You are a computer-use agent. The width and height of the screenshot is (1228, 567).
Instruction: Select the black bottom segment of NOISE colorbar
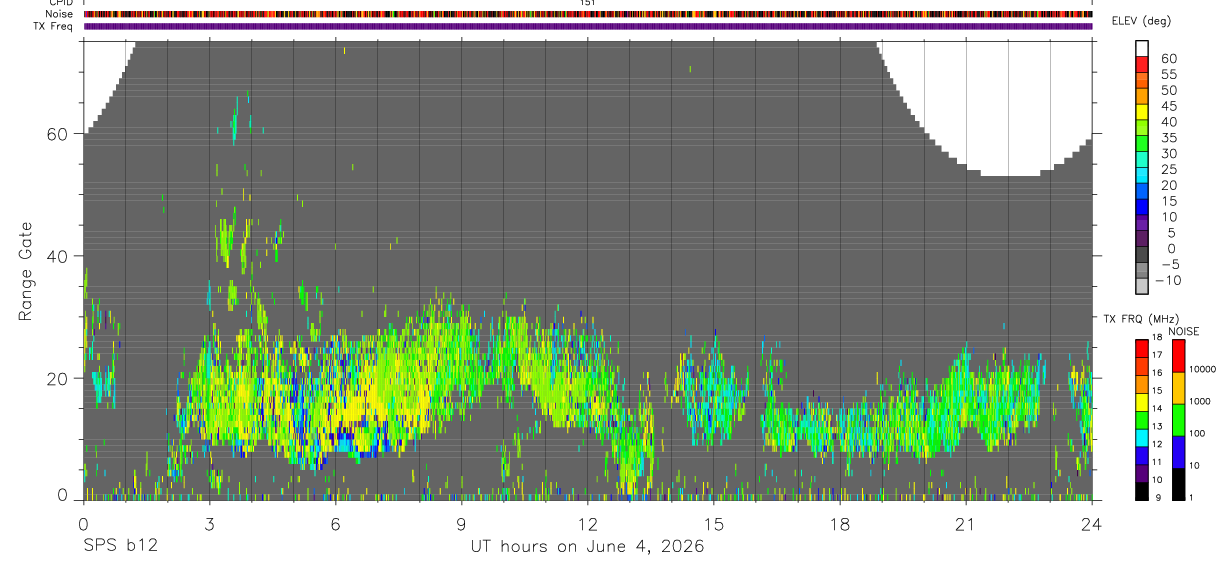[1177, 484]
